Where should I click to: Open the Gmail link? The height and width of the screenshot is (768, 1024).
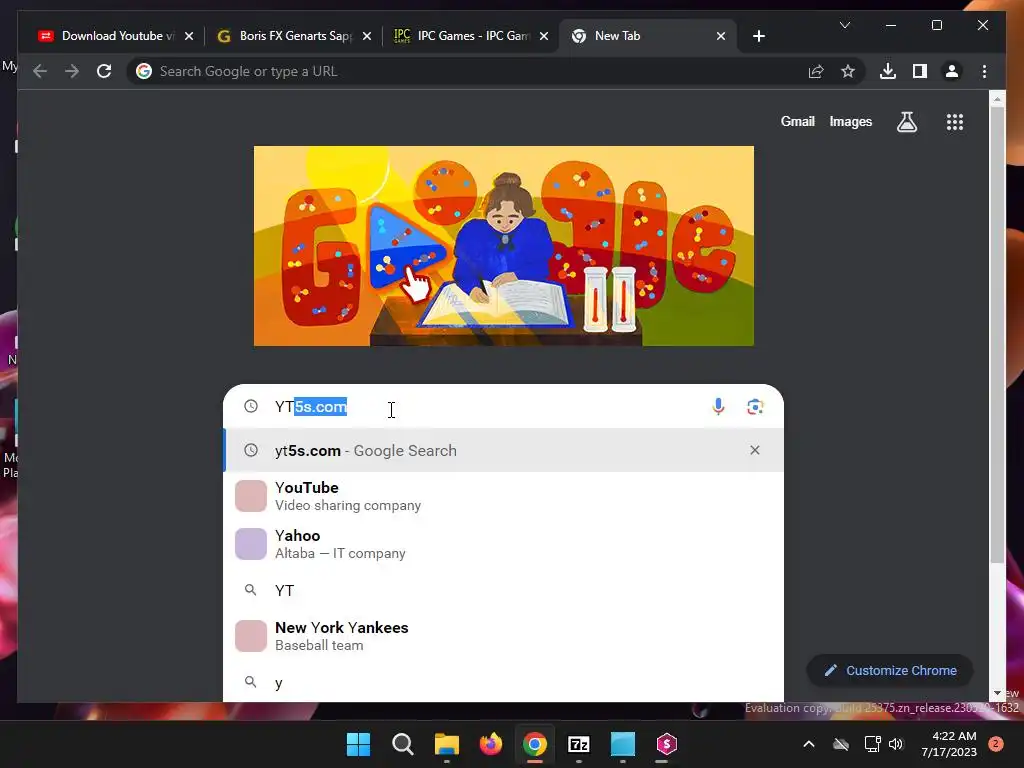click(x=797, y=121)
